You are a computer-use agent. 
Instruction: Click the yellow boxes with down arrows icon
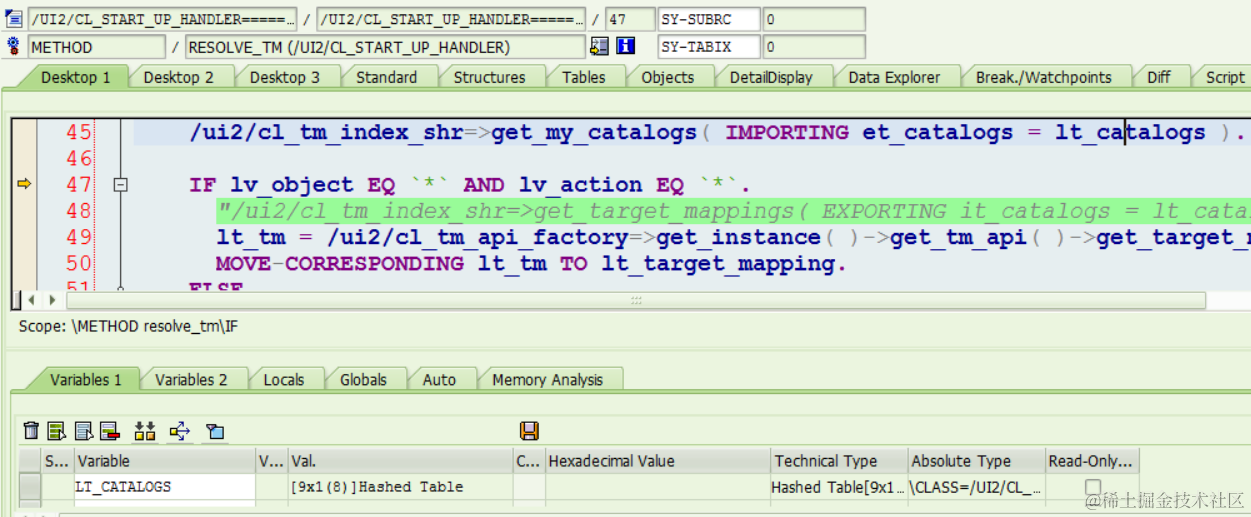(x=145, y=431)
